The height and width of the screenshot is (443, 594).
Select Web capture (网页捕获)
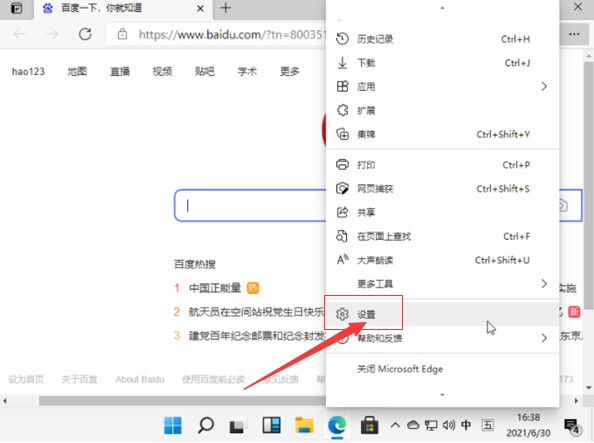(442, 189)
